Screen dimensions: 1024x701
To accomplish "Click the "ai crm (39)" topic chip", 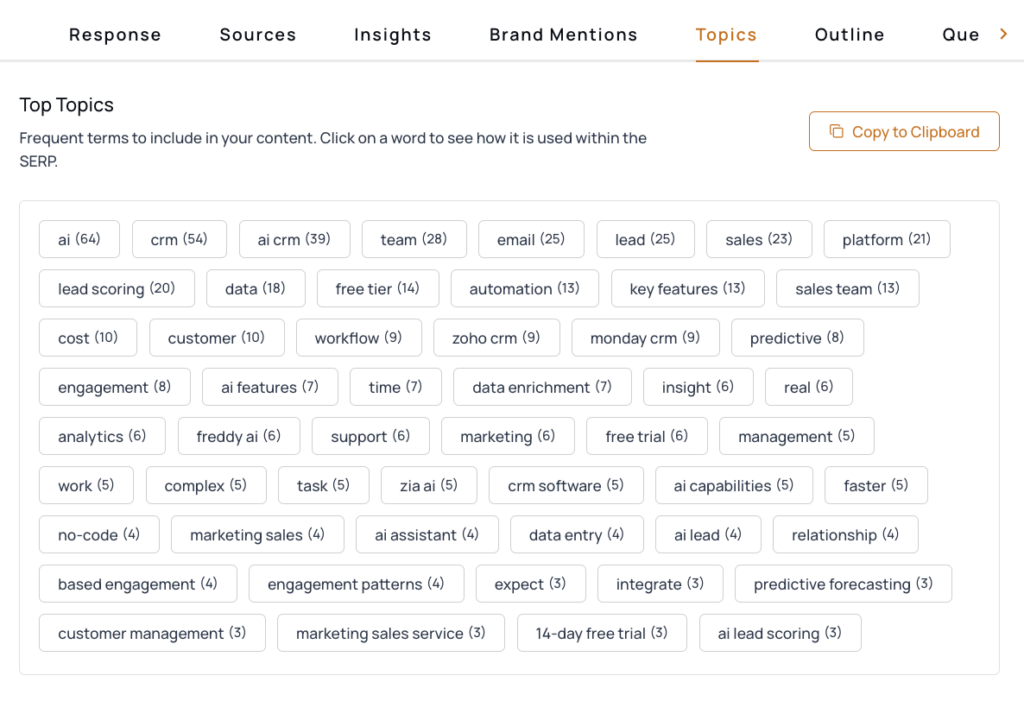I will (294, 240).
